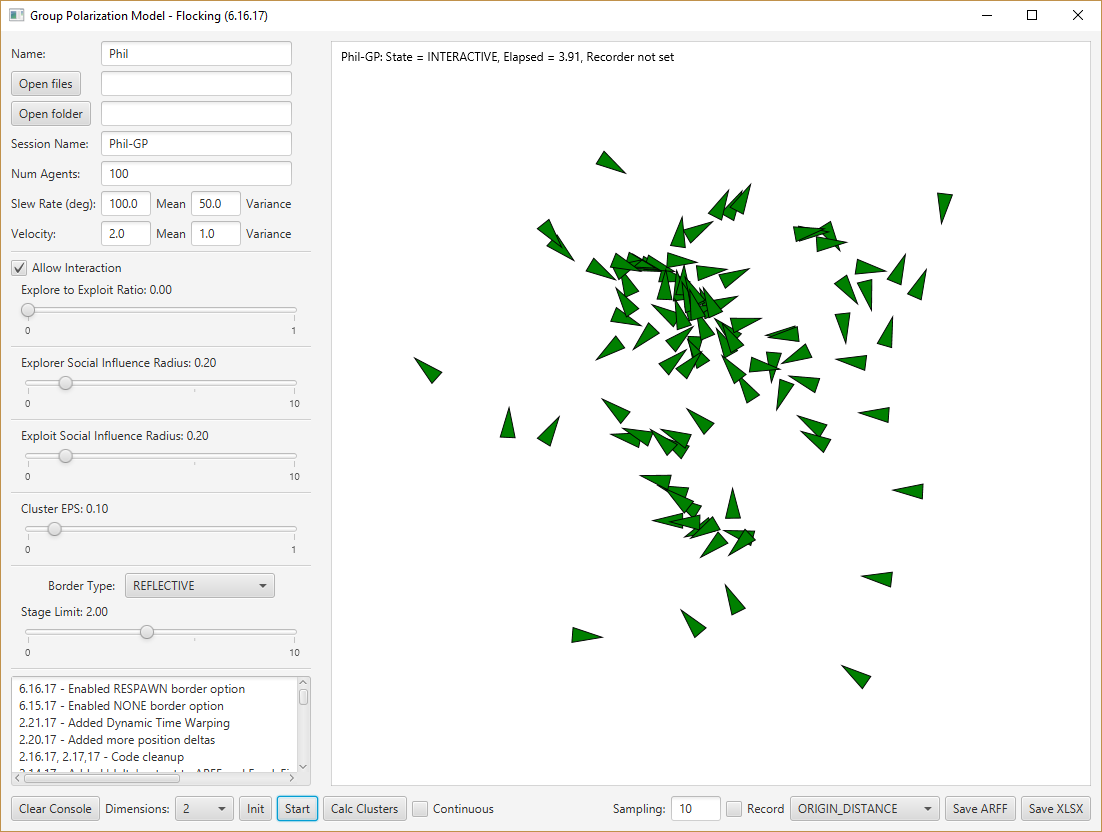
Task: Expand the Dimensions dropdown
Action: (204, 809)
